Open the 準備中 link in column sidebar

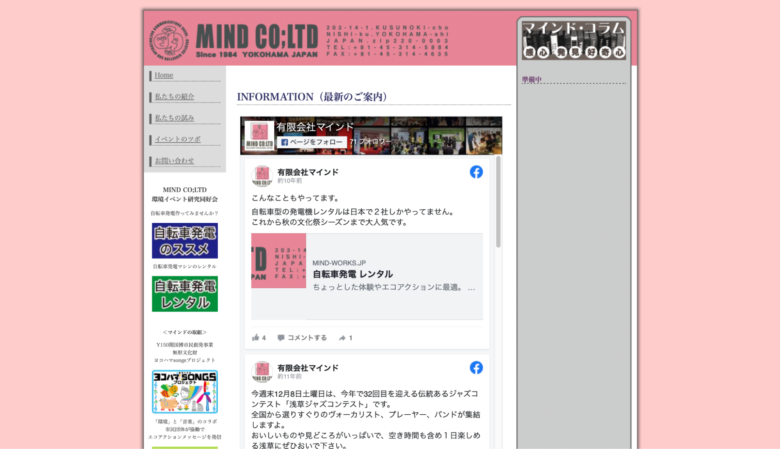(x=531, y=80)
